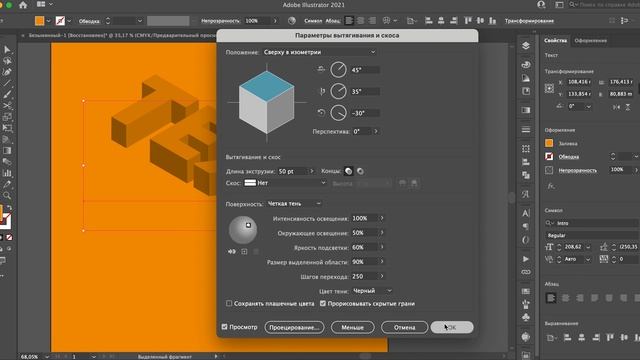Open the Links panel icon

(x=526, y=272)
